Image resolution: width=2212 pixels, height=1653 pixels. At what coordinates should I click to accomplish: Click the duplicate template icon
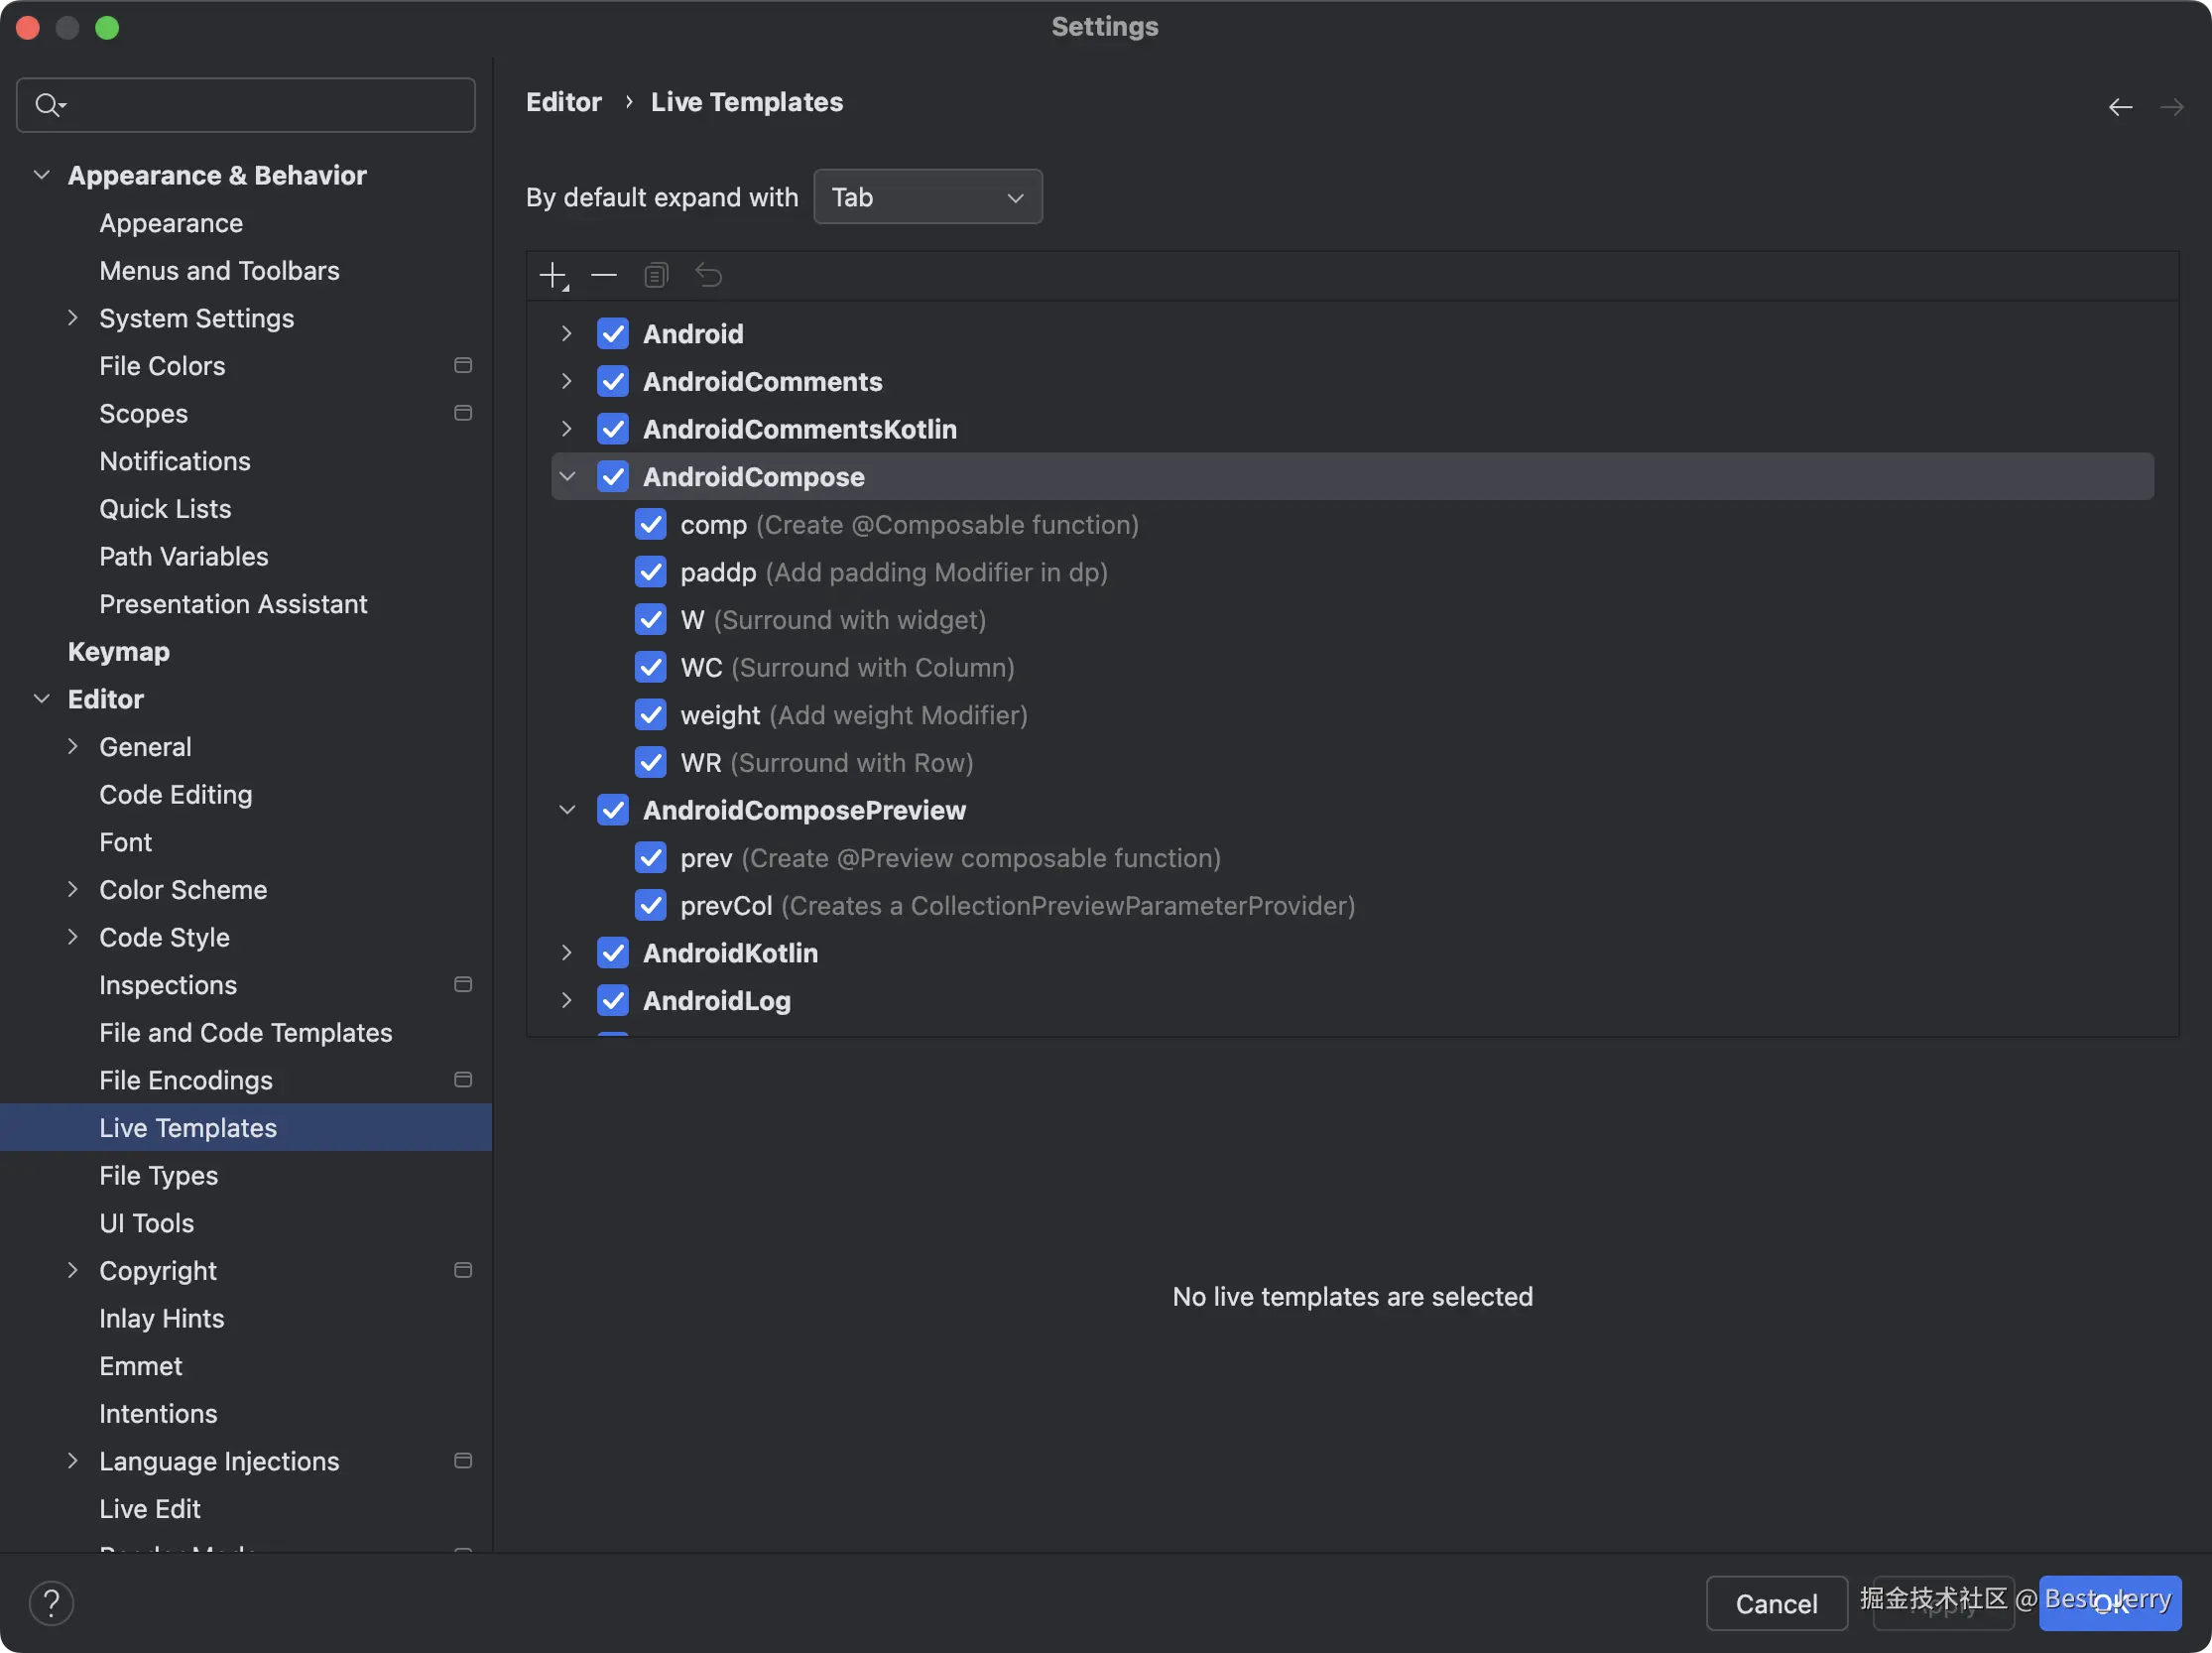coord(656,275)
